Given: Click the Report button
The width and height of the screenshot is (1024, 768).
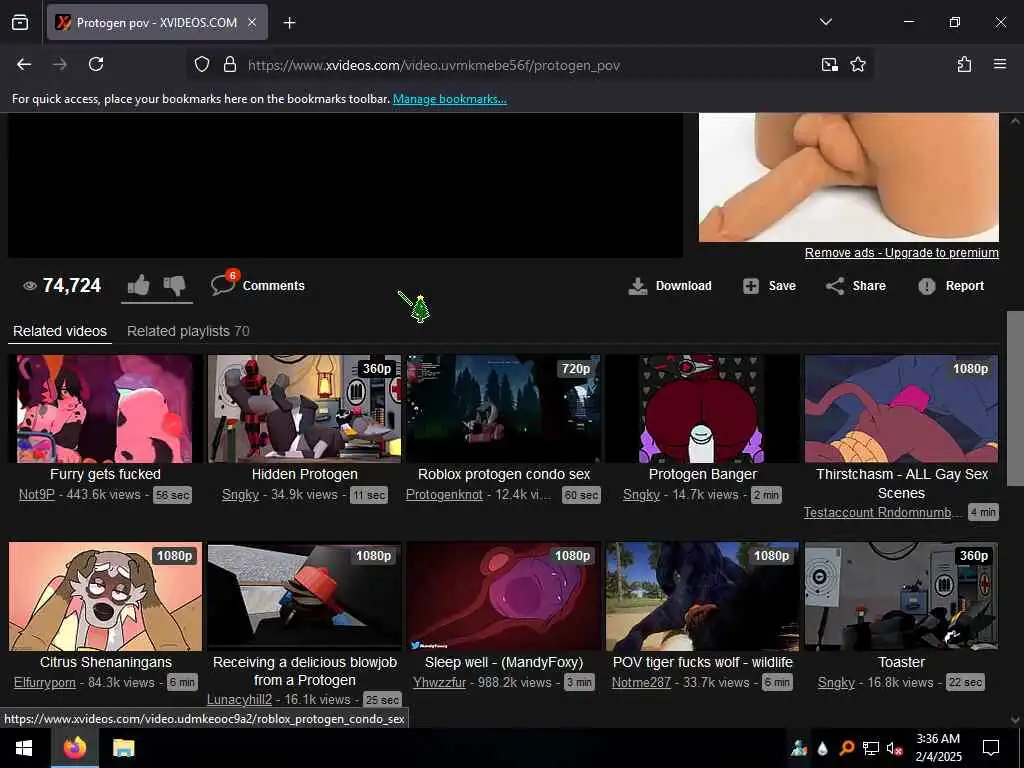Looking at the screenshot, I should (x=951, y=286).
